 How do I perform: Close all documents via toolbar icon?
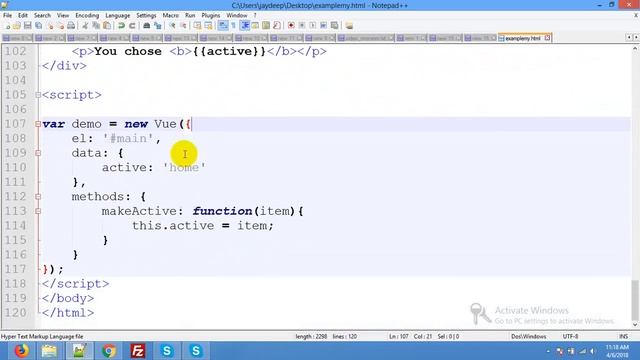(60, 26)
